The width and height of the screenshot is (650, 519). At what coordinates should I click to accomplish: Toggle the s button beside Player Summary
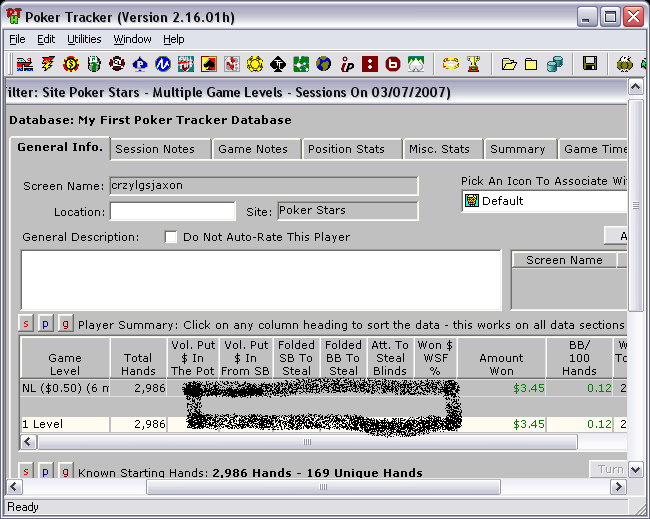click(x=26, y=324)
